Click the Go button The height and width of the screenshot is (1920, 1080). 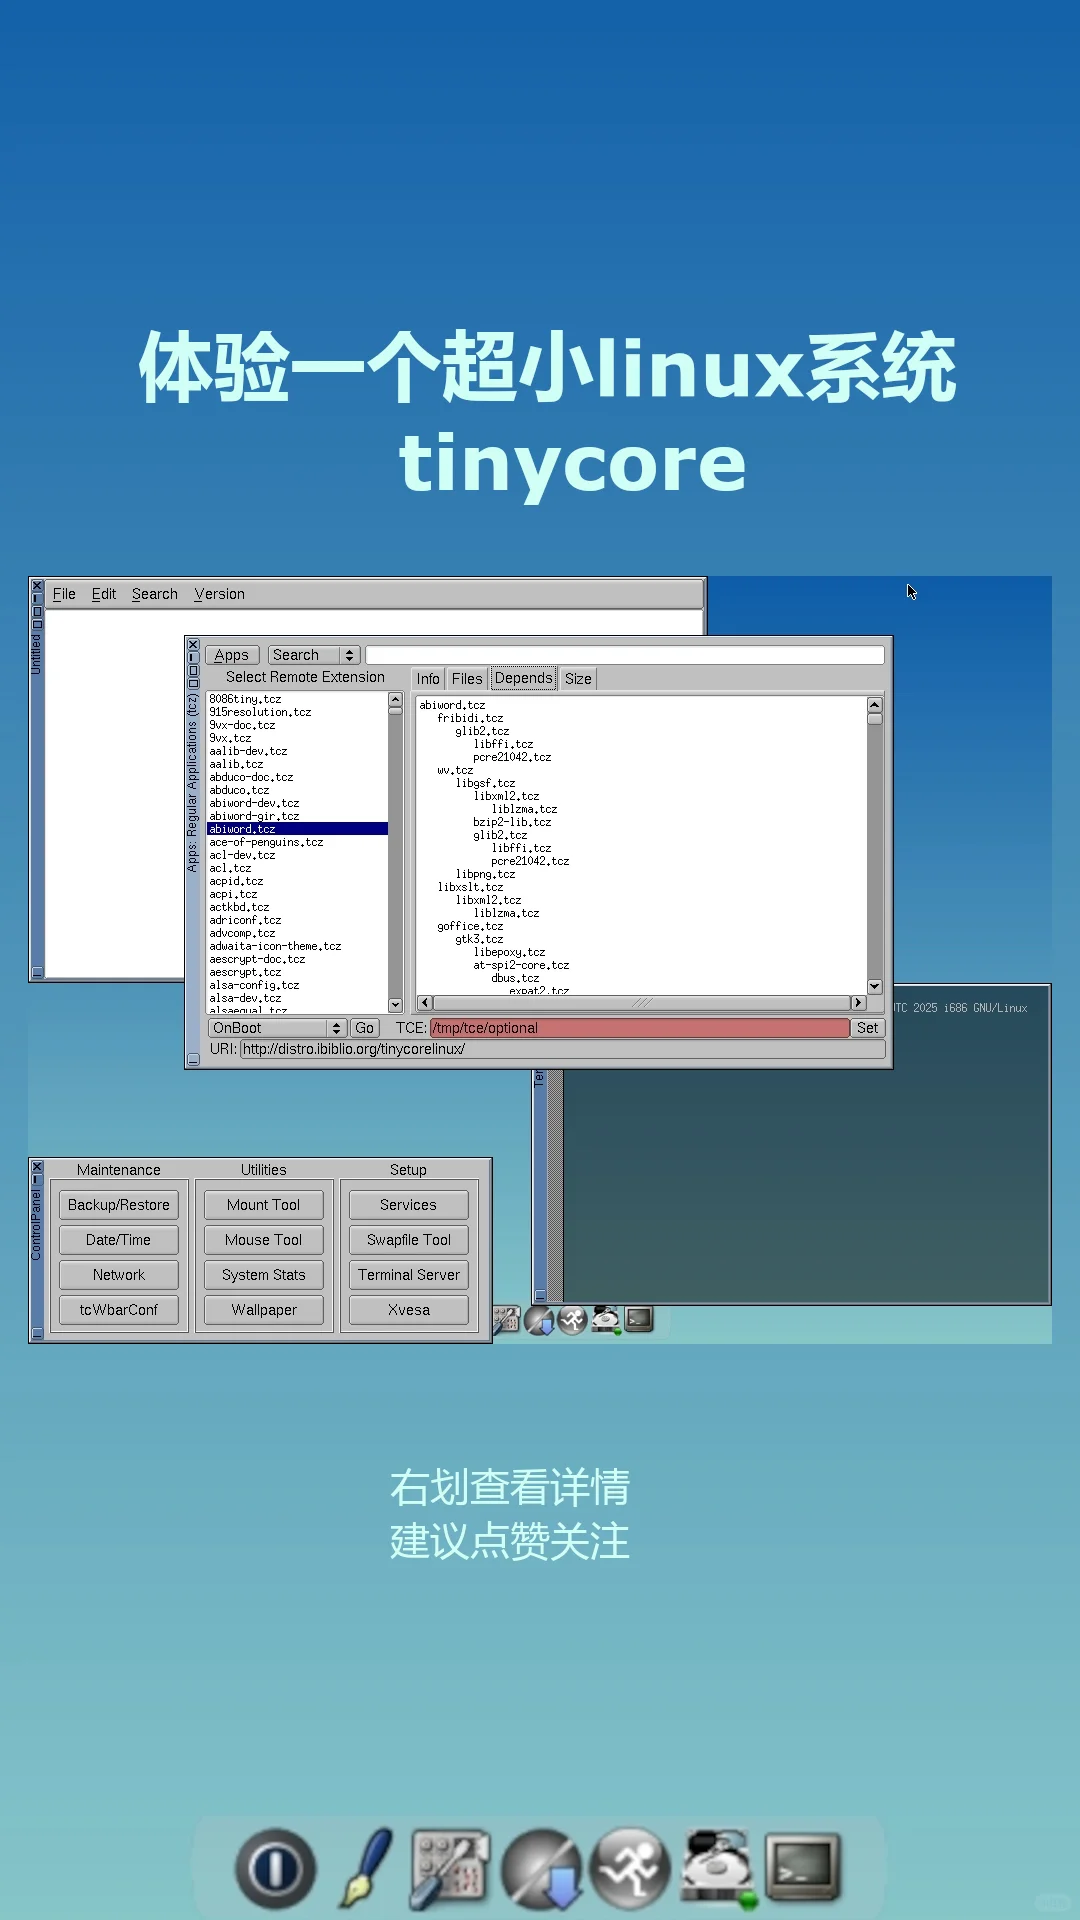click(365, 1028)
